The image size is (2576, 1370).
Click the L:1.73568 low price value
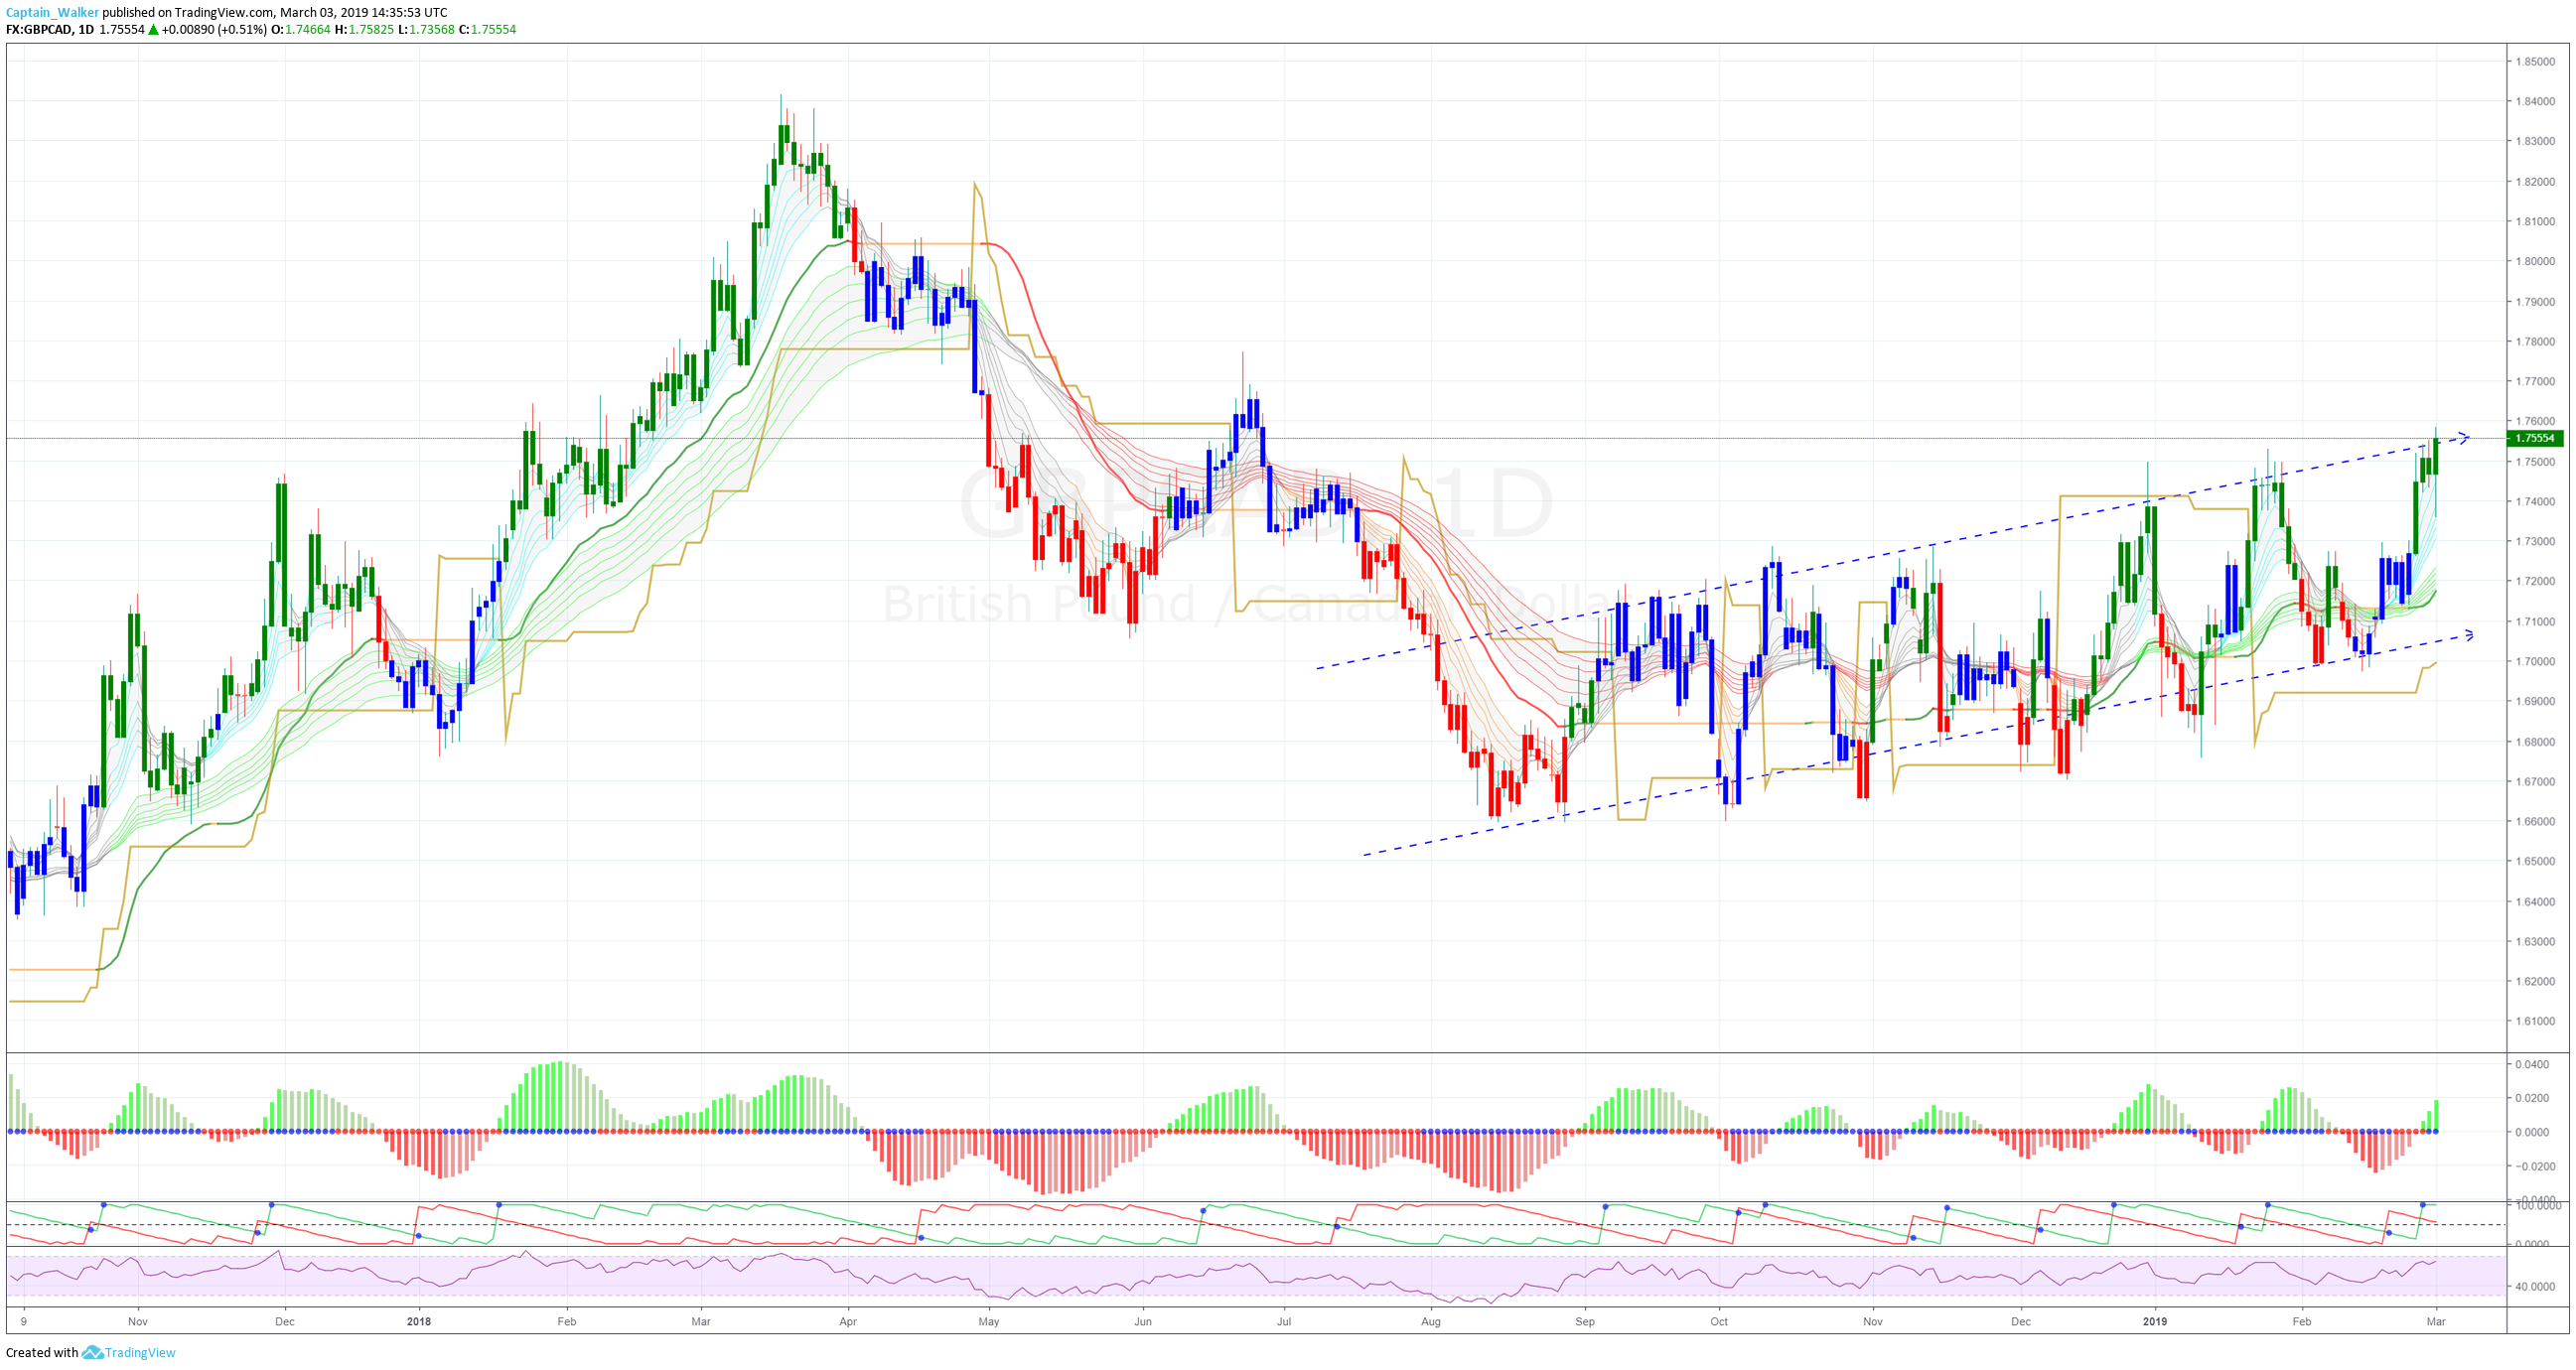click(x=426, y=30)
